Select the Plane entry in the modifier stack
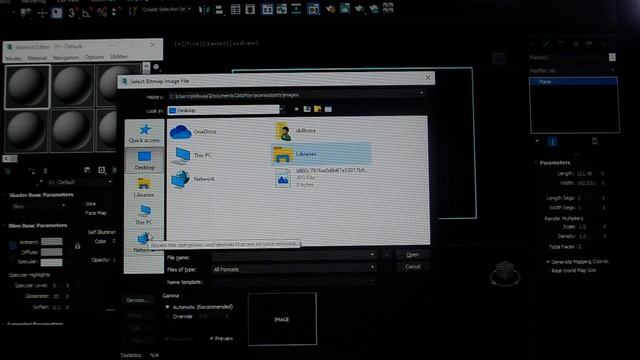Image resolution: width=640 pixels, height=360 pixels. pyautogui.click(x=573, y=82)
